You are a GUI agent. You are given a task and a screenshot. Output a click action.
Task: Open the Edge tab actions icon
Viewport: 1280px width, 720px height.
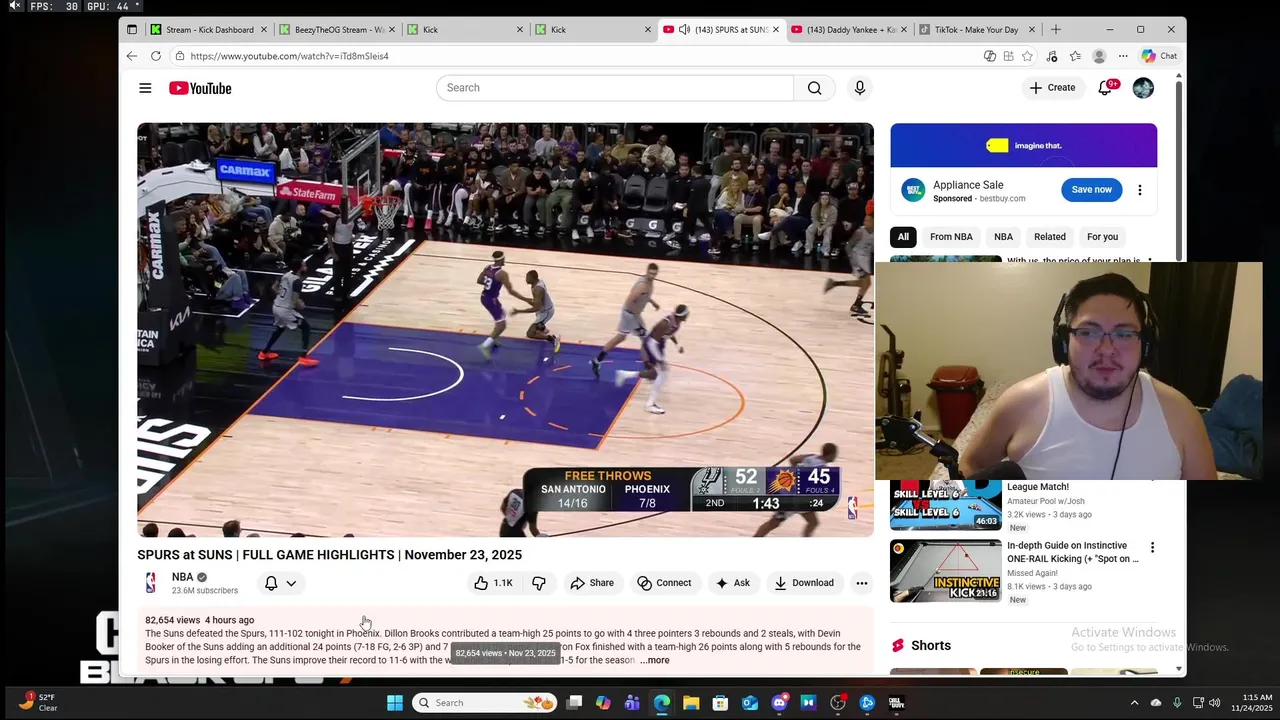131,29
